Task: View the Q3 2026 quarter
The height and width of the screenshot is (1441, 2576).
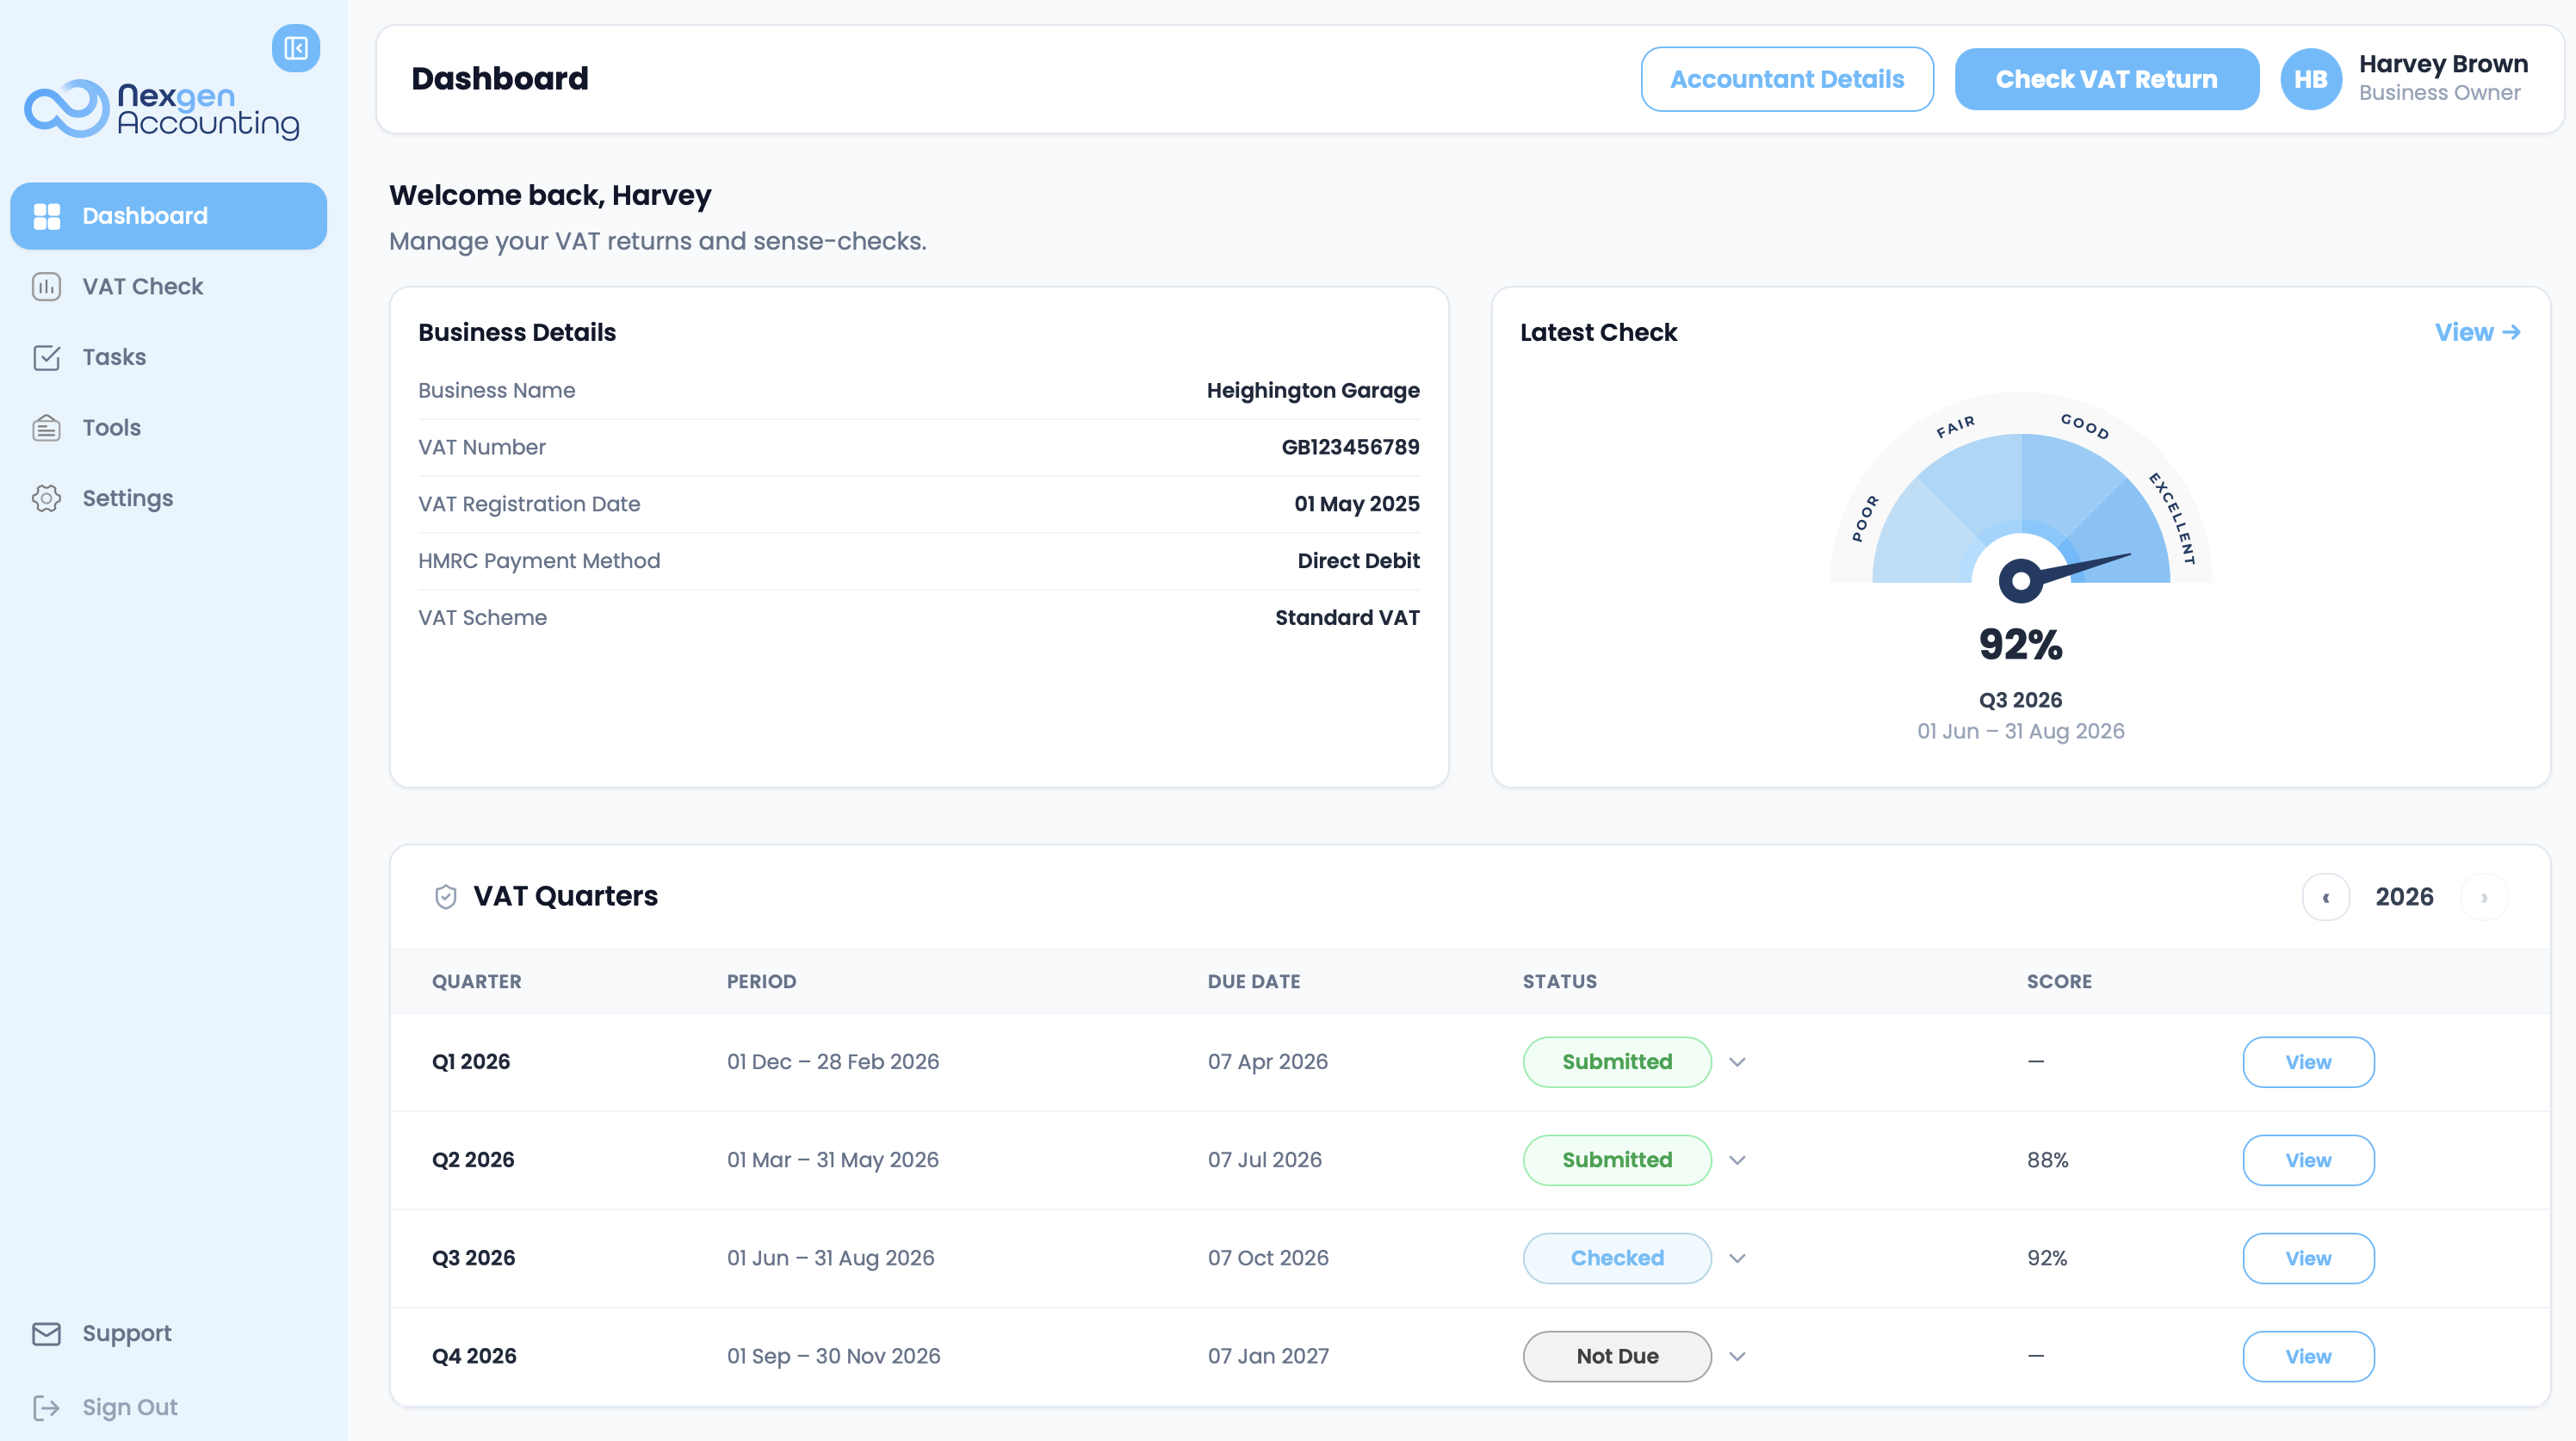Action: point(2308,1258)
